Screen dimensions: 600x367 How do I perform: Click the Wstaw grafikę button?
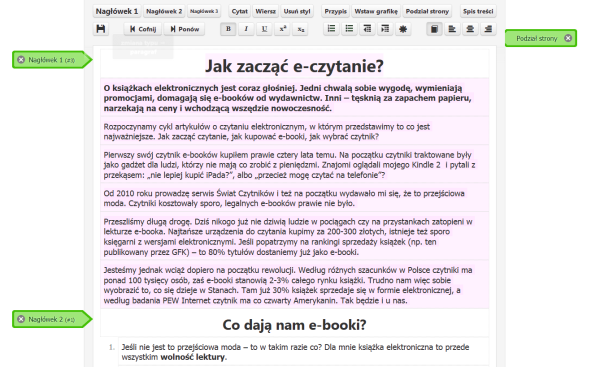(x=376, y=11)
